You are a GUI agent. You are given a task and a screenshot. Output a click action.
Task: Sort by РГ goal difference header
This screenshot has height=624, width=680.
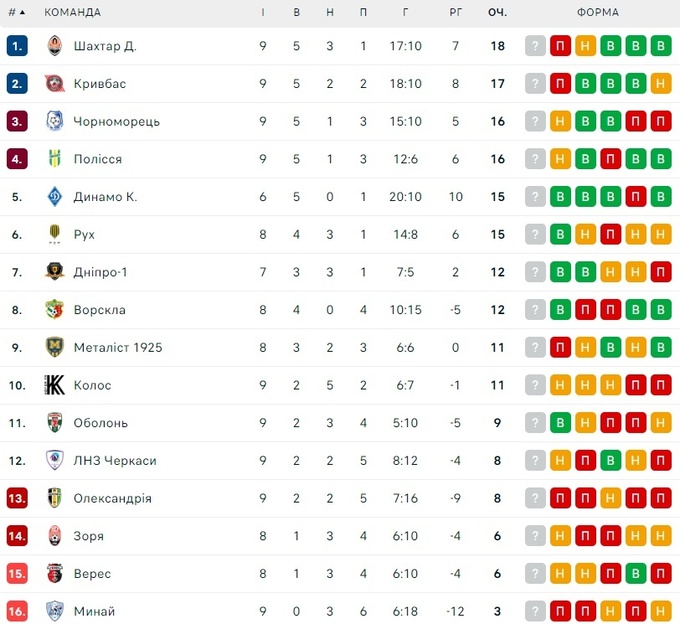pyautogui.click(x=455, y=13)
